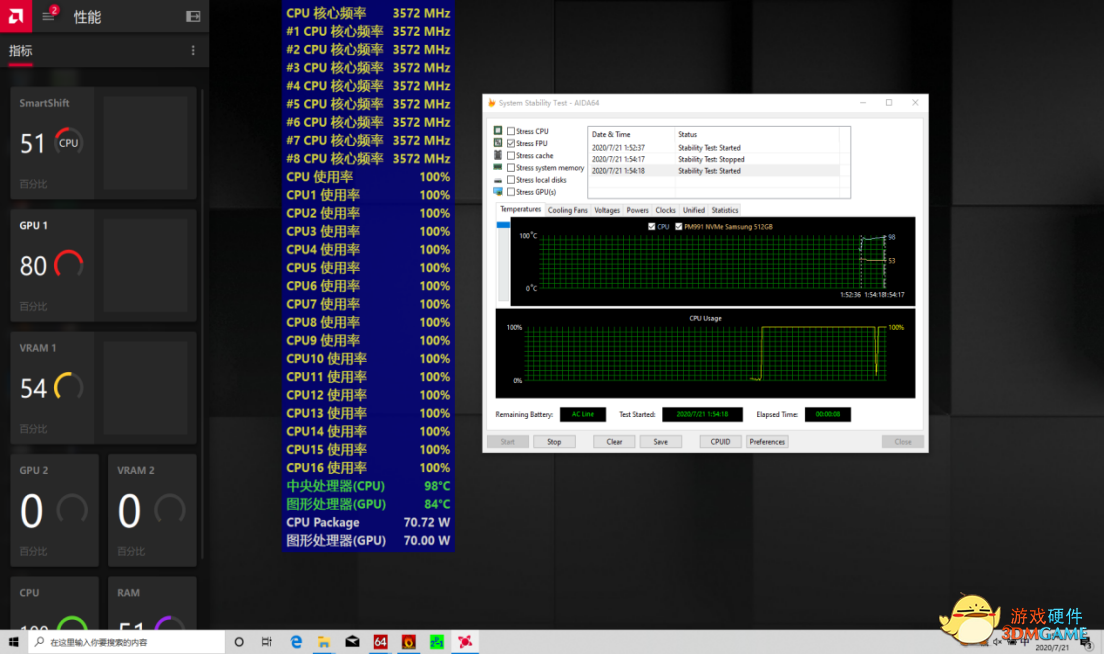The image size is (1104, 654).
Task: Click the sidebar dock/collapse panel icon
Action: tap(193, 17)
